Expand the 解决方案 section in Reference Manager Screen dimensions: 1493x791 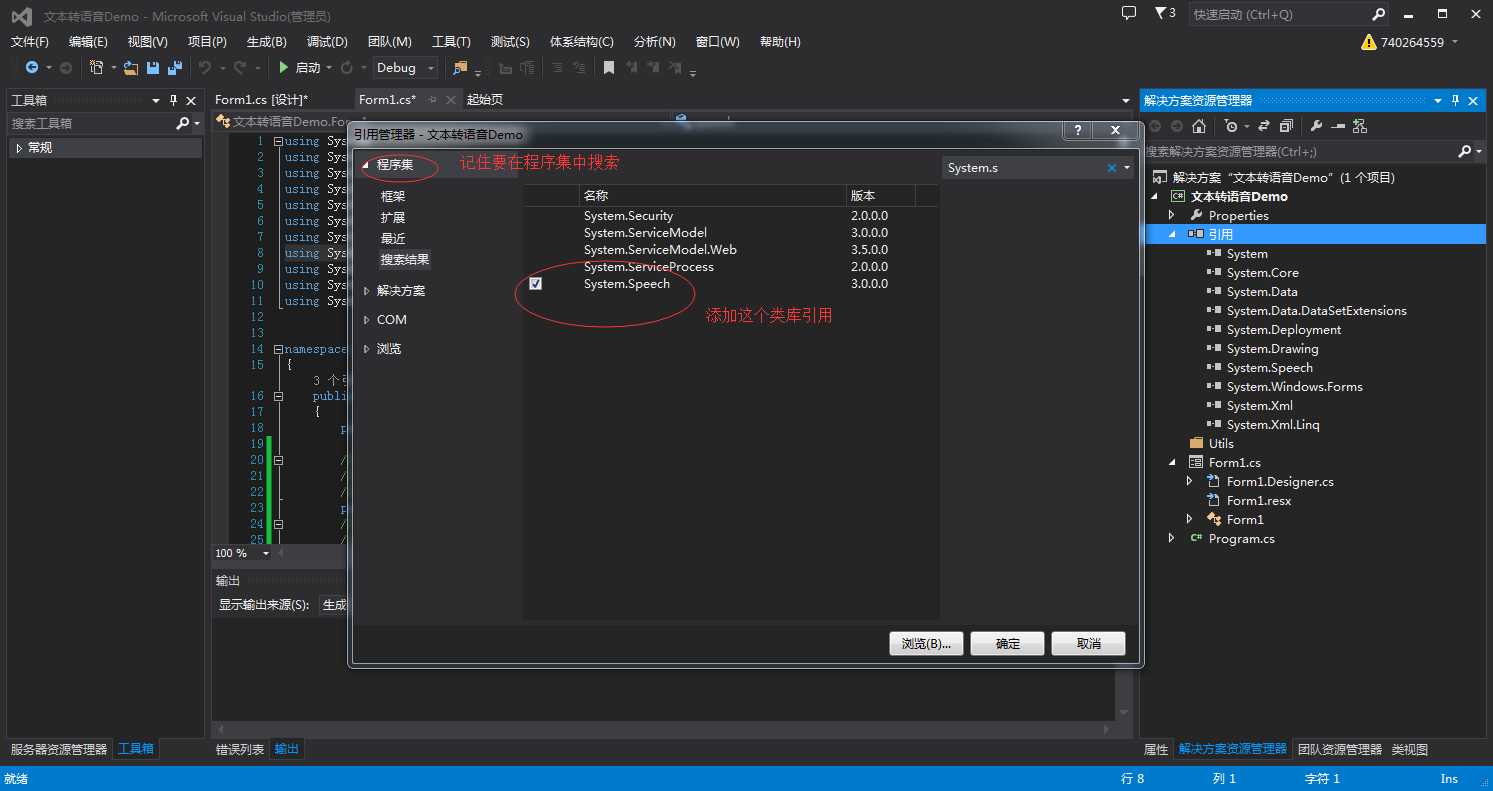click(x=366, y=291)
